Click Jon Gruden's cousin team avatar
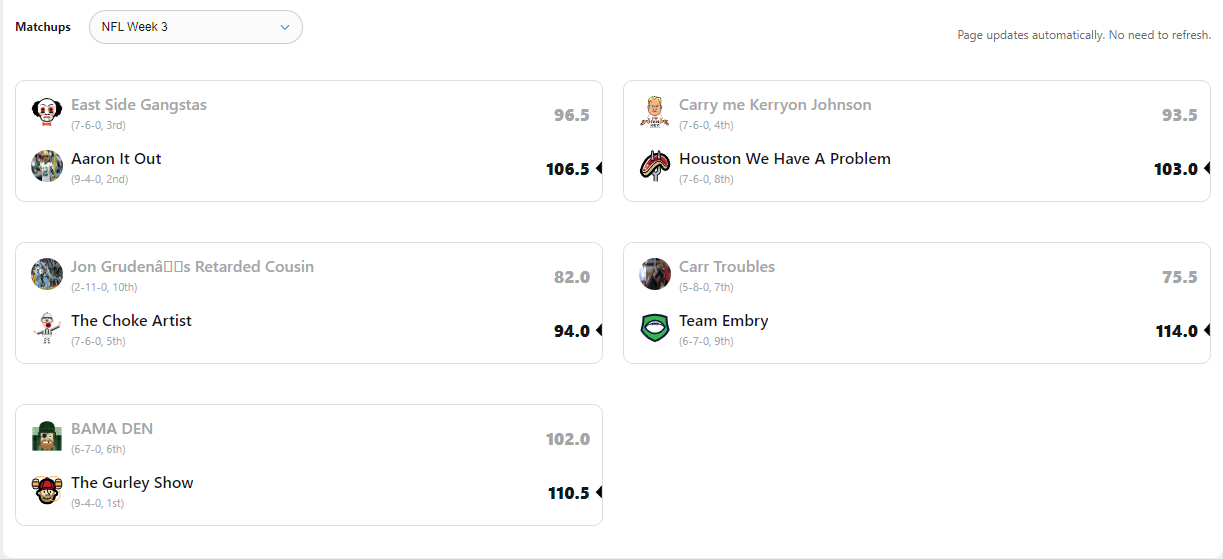The image size is (1223, 559). [x=47, y=274]
